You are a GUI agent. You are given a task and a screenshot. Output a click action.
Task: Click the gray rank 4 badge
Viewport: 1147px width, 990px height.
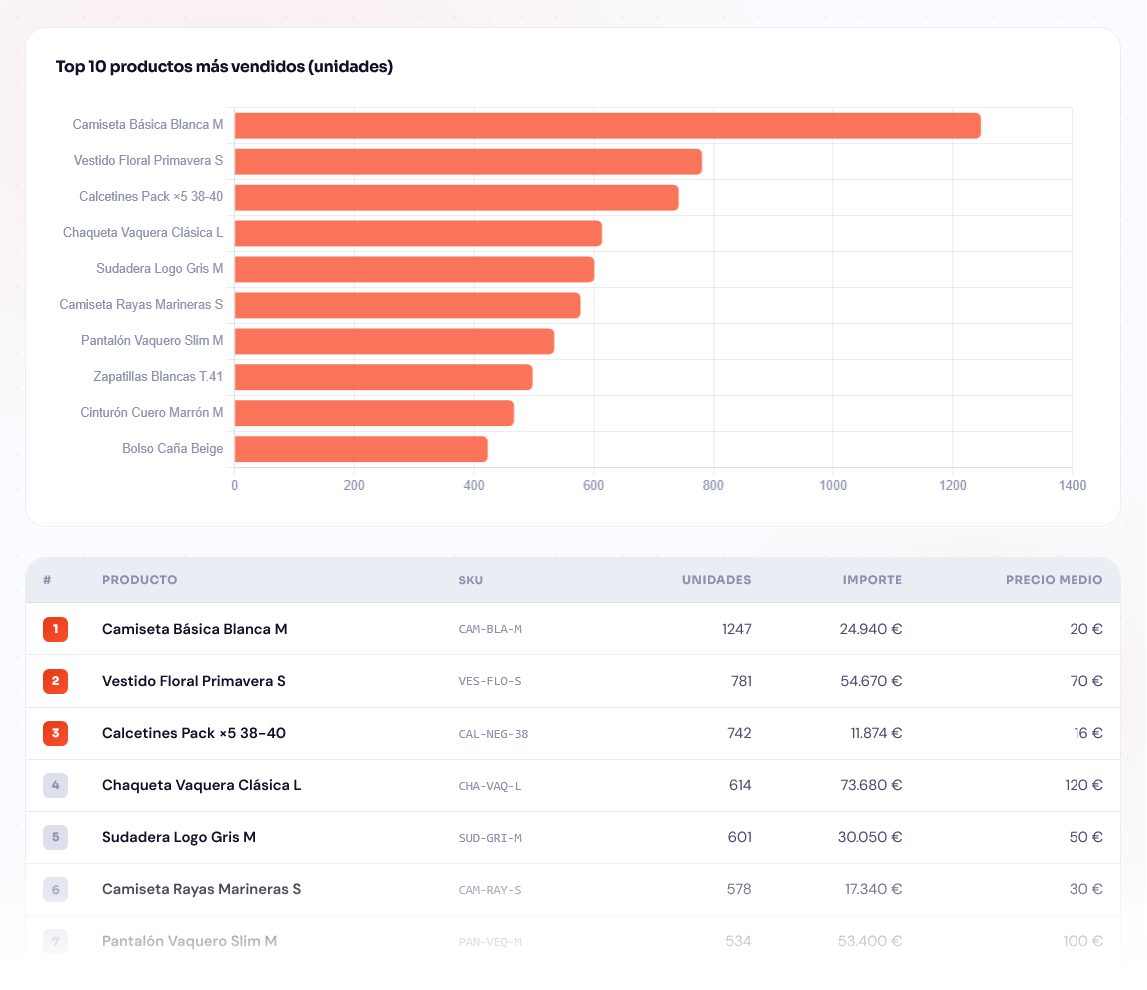pos(55,785)
